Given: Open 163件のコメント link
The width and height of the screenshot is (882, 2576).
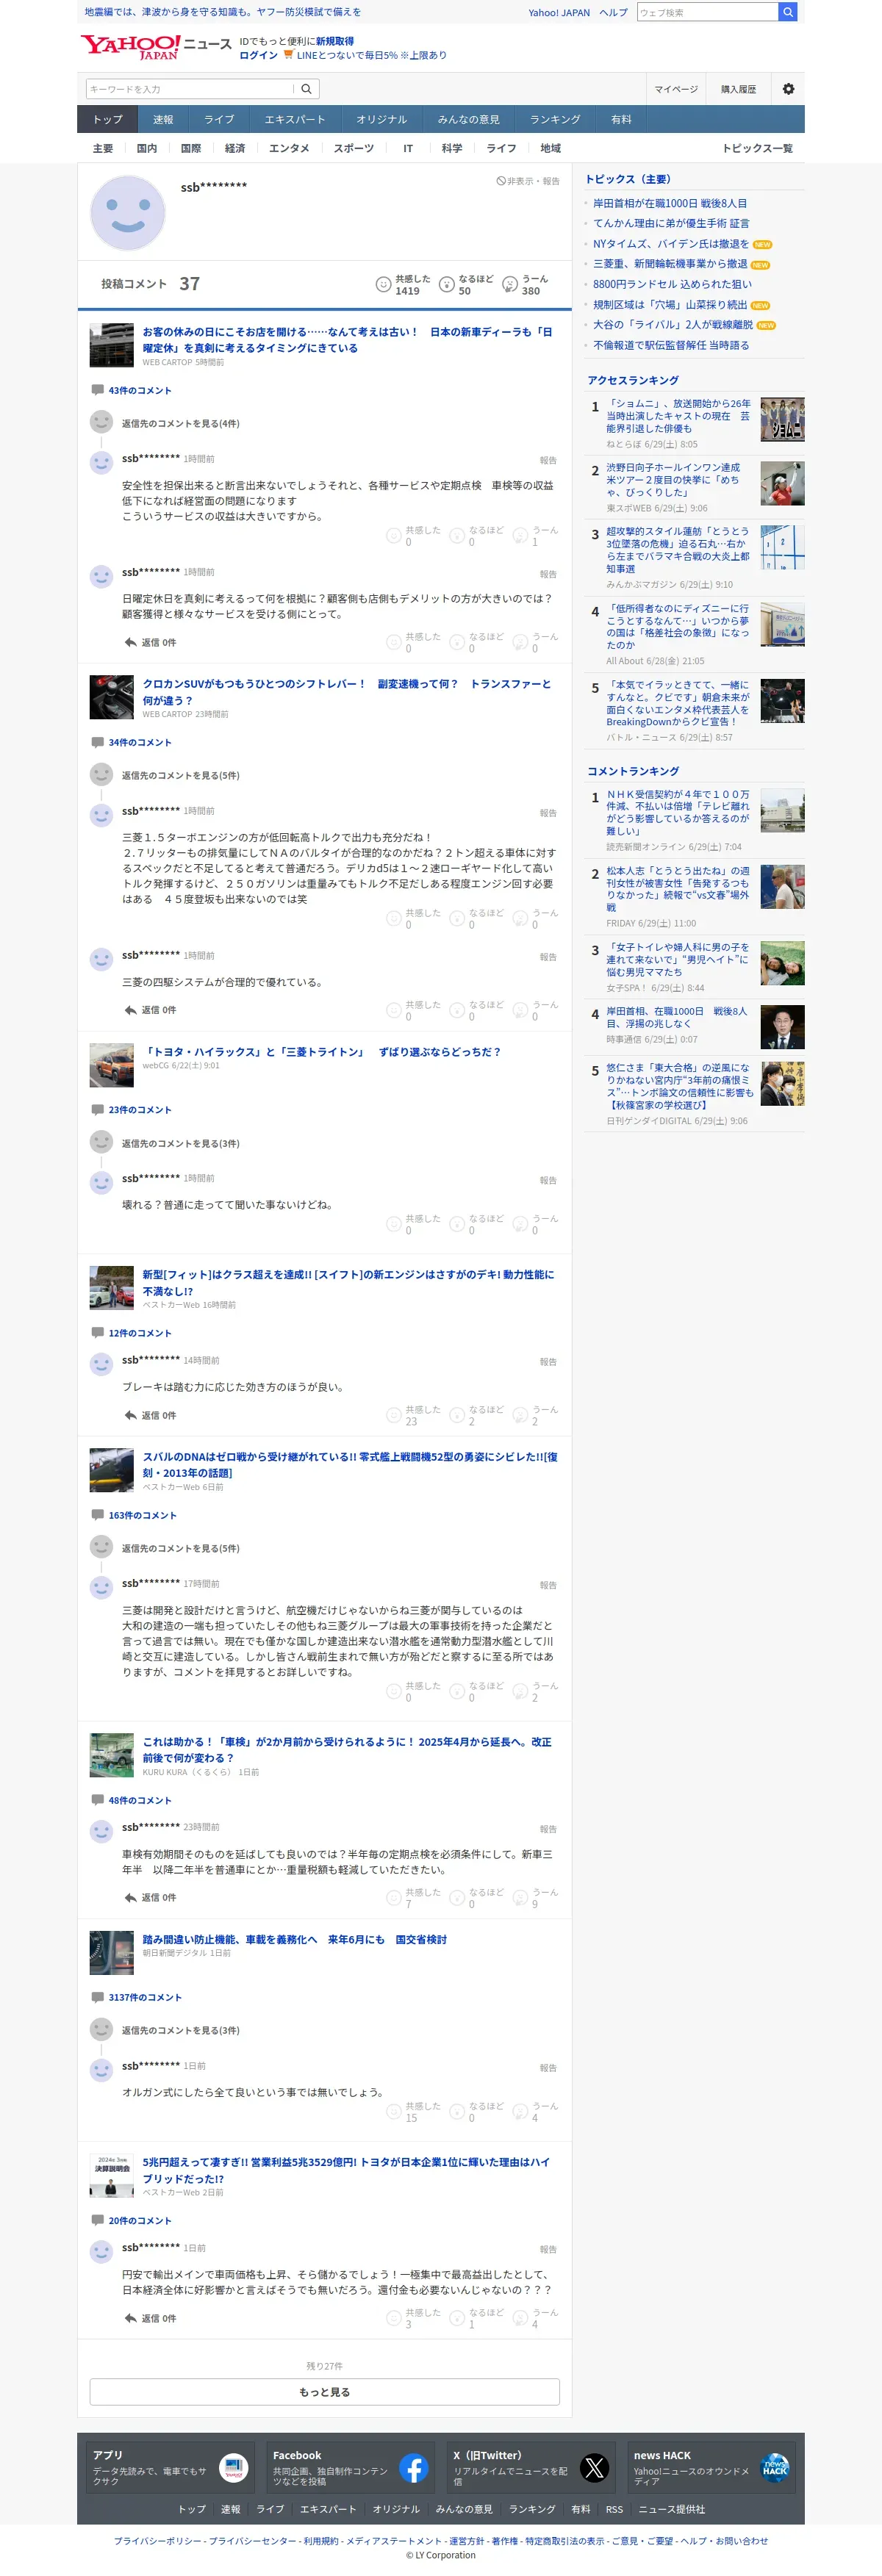Looking at the screenshot, I should coord(142,1515).
